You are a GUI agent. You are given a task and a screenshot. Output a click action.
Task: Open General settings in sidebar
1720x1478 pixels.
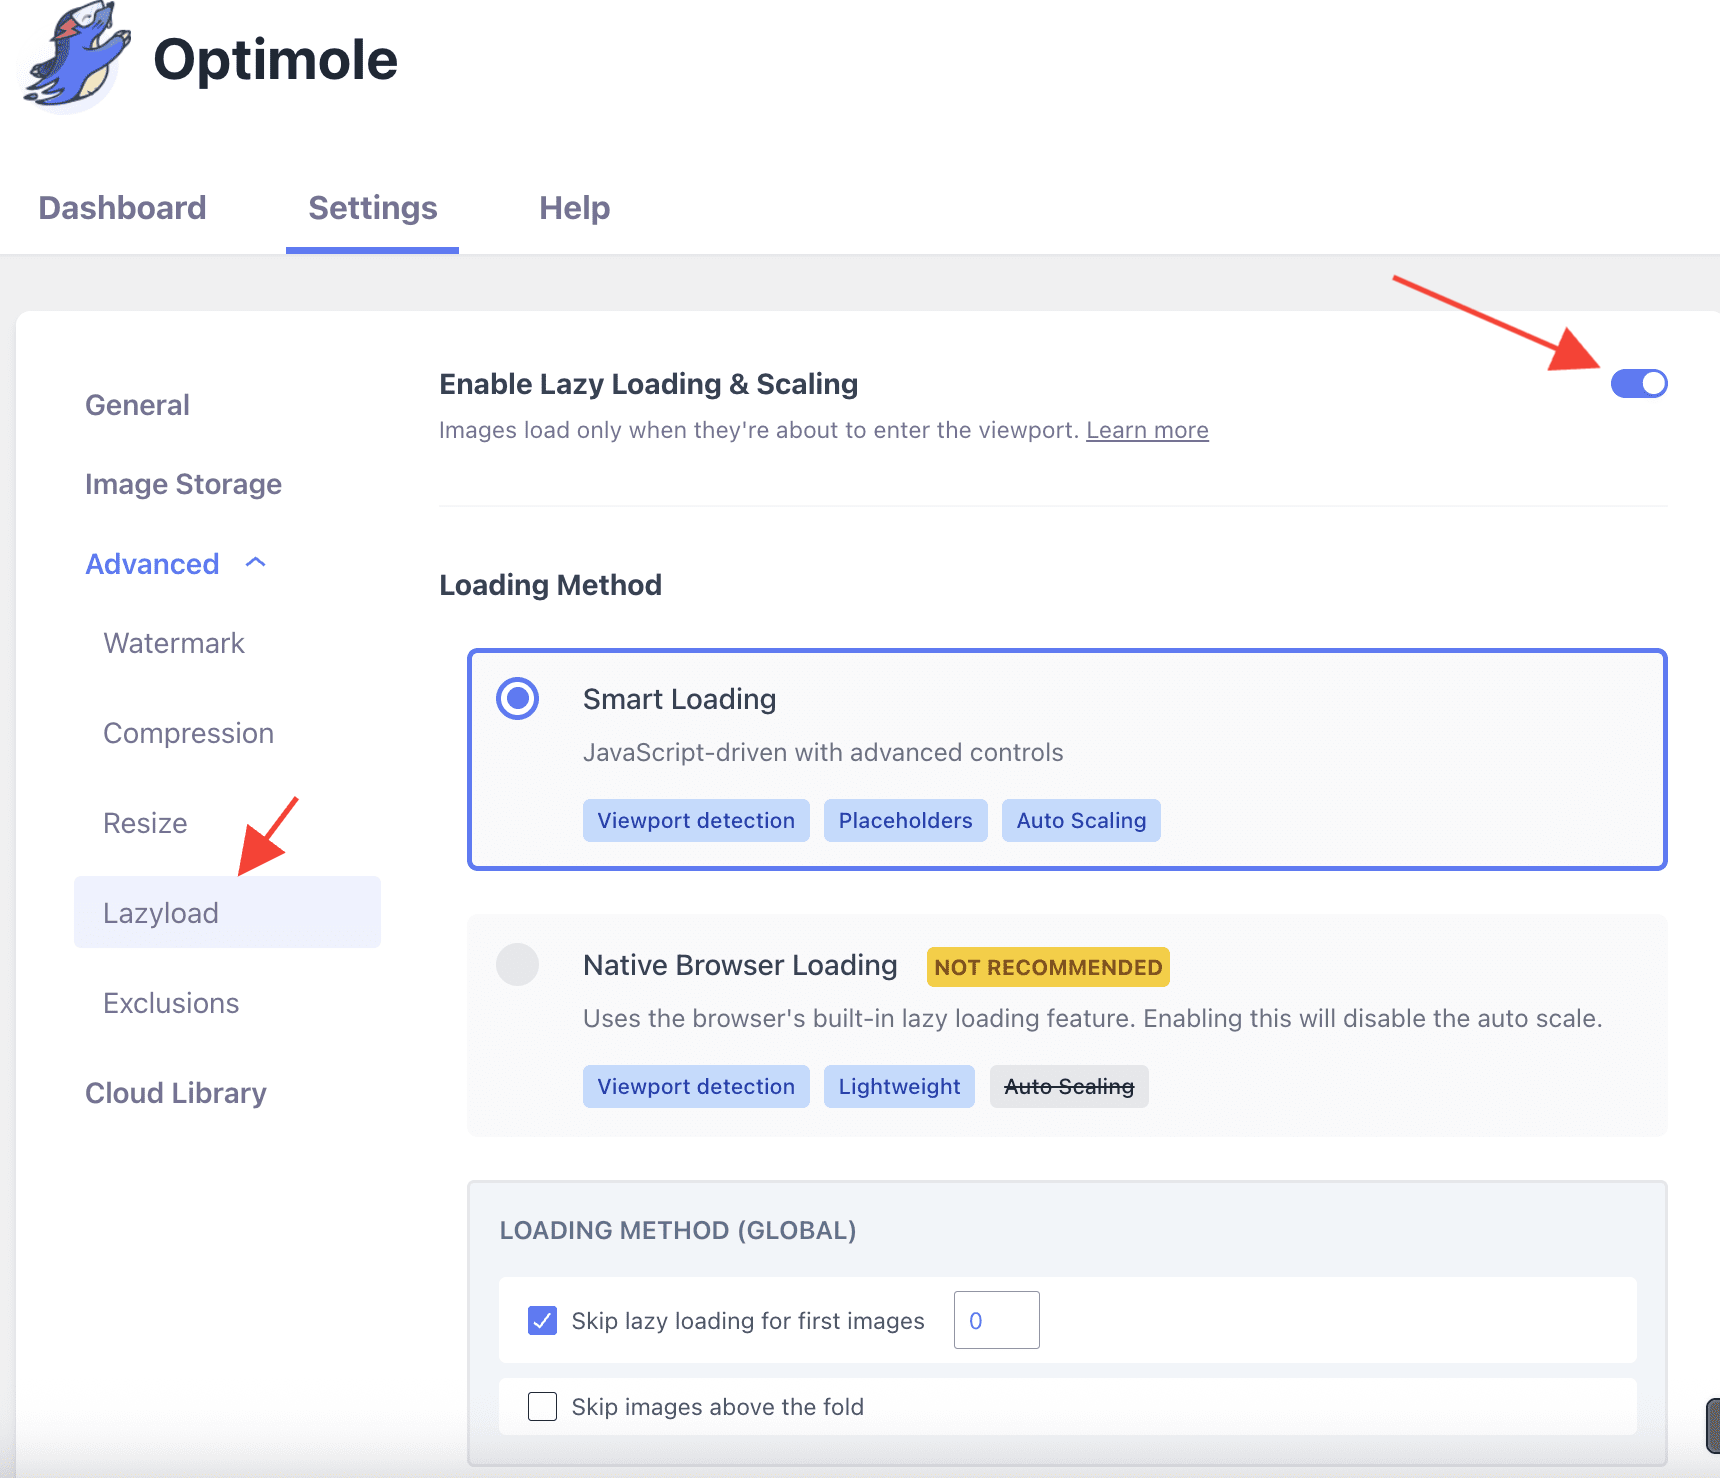137,405
